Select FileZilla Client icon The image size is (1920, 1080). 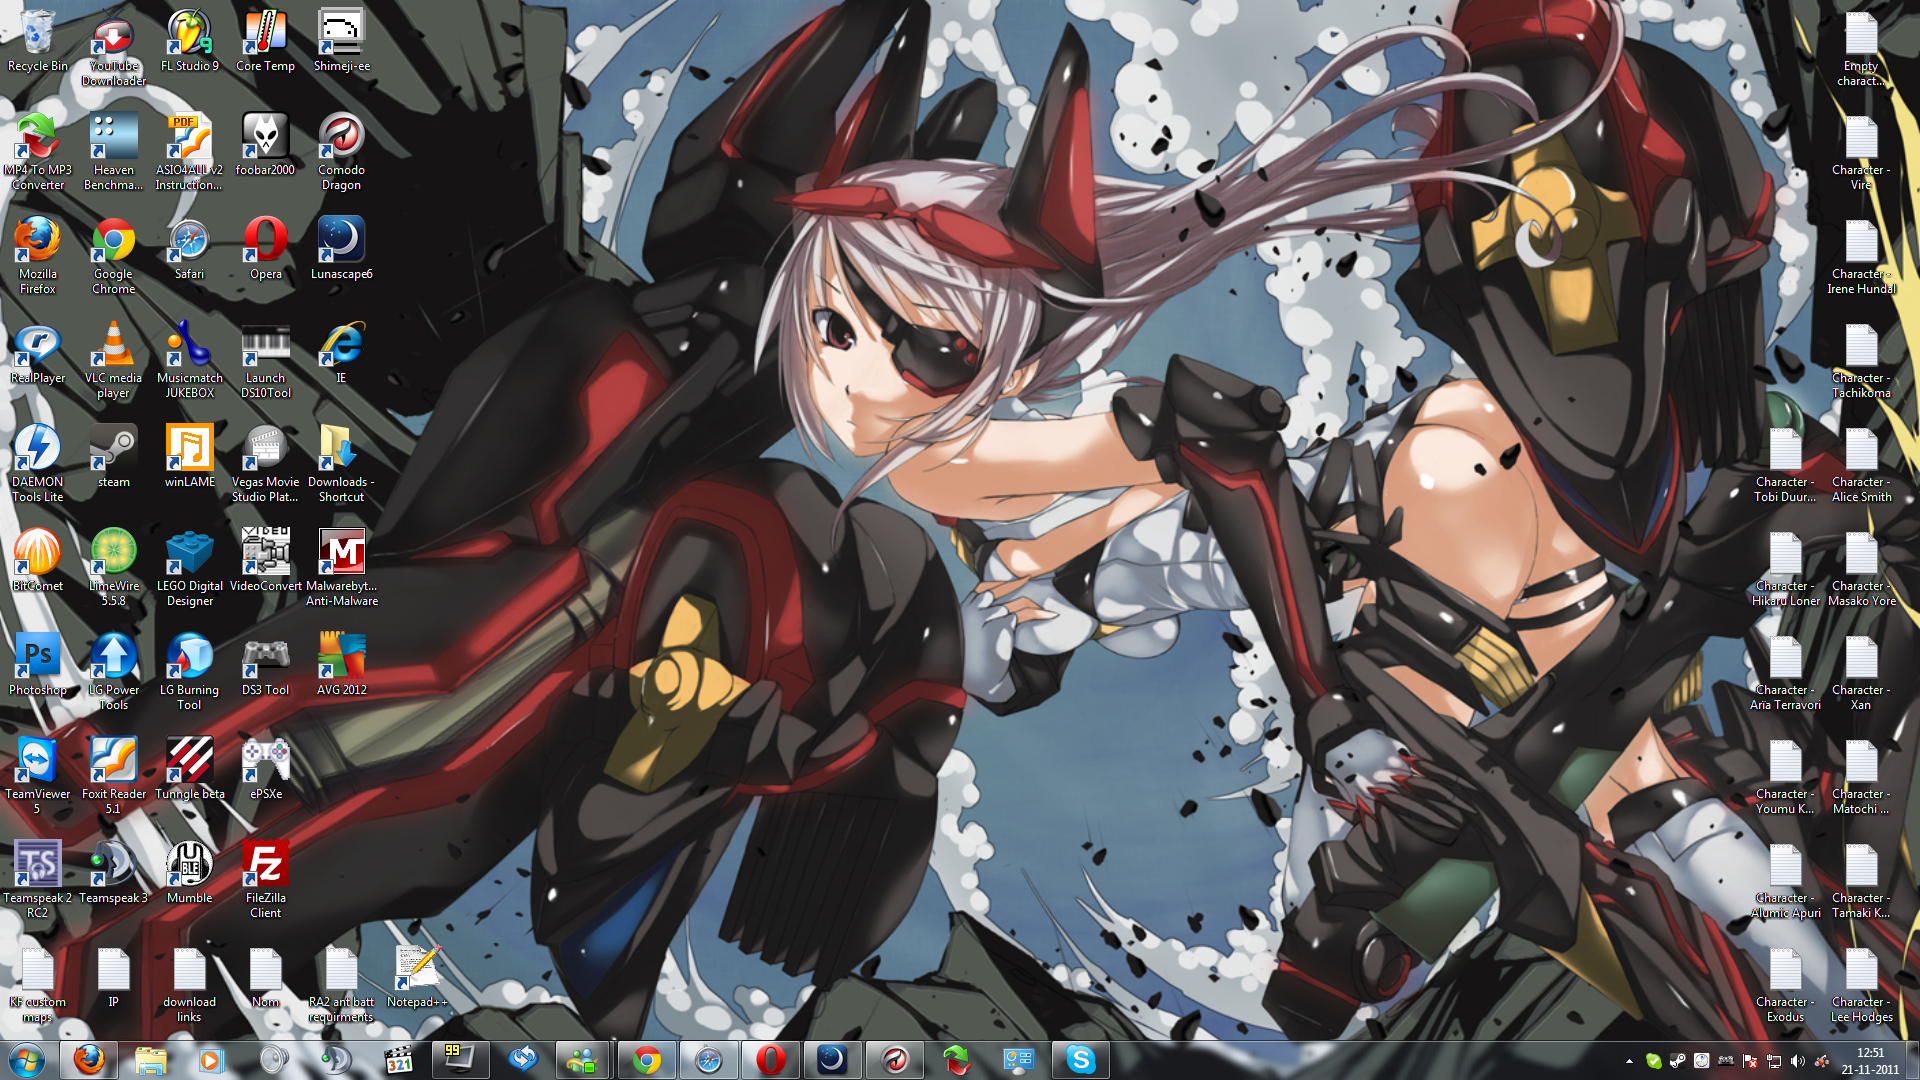point(266,880)
